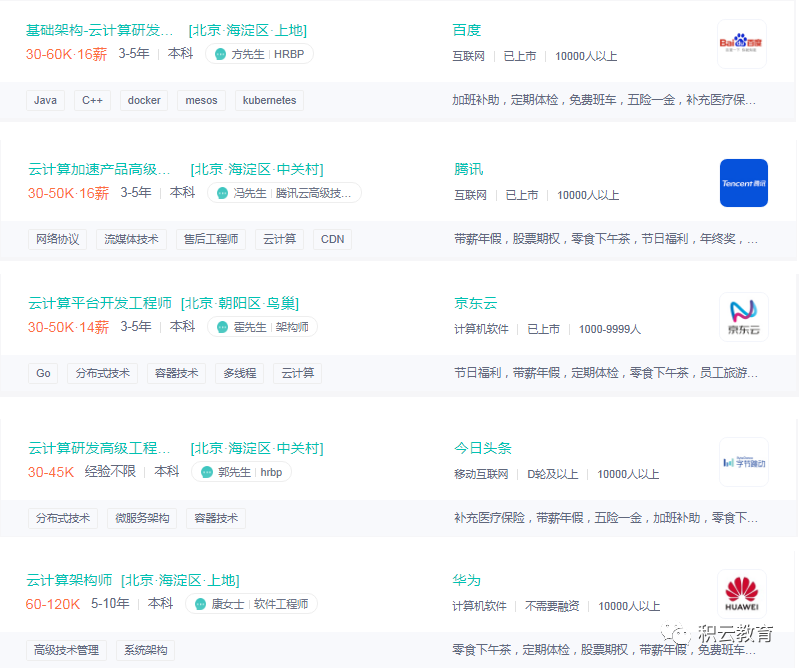Click chat icon next to 康女士
799x668 pixels.
click(198, 604)
